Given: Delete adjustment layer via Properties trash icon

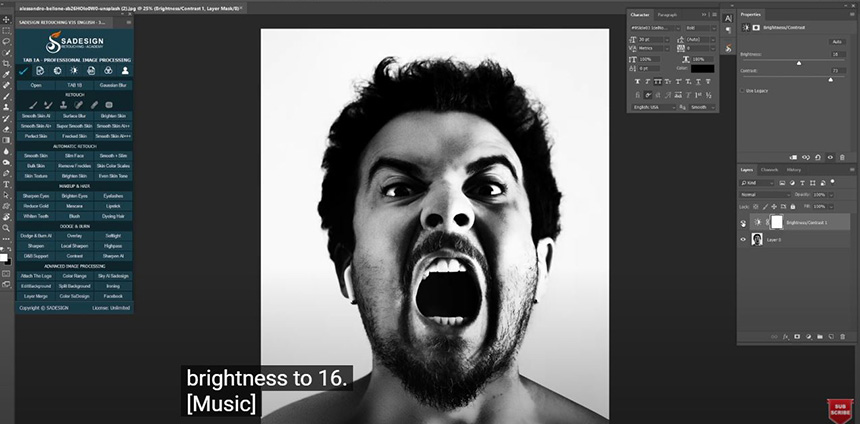Looking at the screenshot, I should 842,157.
